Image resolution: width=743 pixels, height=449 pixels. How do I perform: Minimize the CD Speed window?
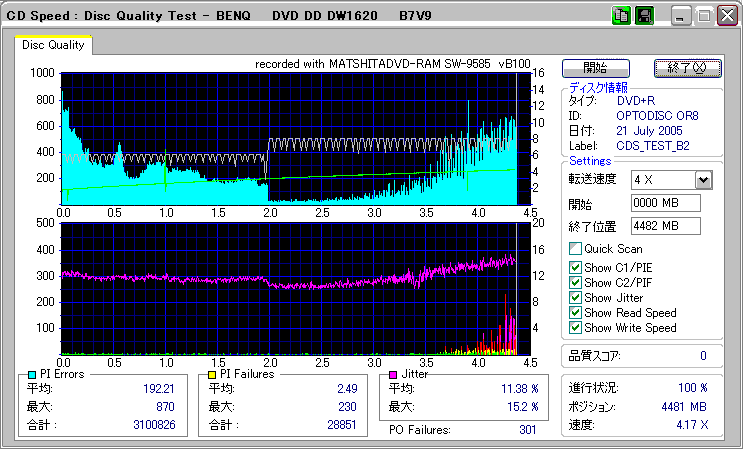pyautogui.click(x=681, y=16)
